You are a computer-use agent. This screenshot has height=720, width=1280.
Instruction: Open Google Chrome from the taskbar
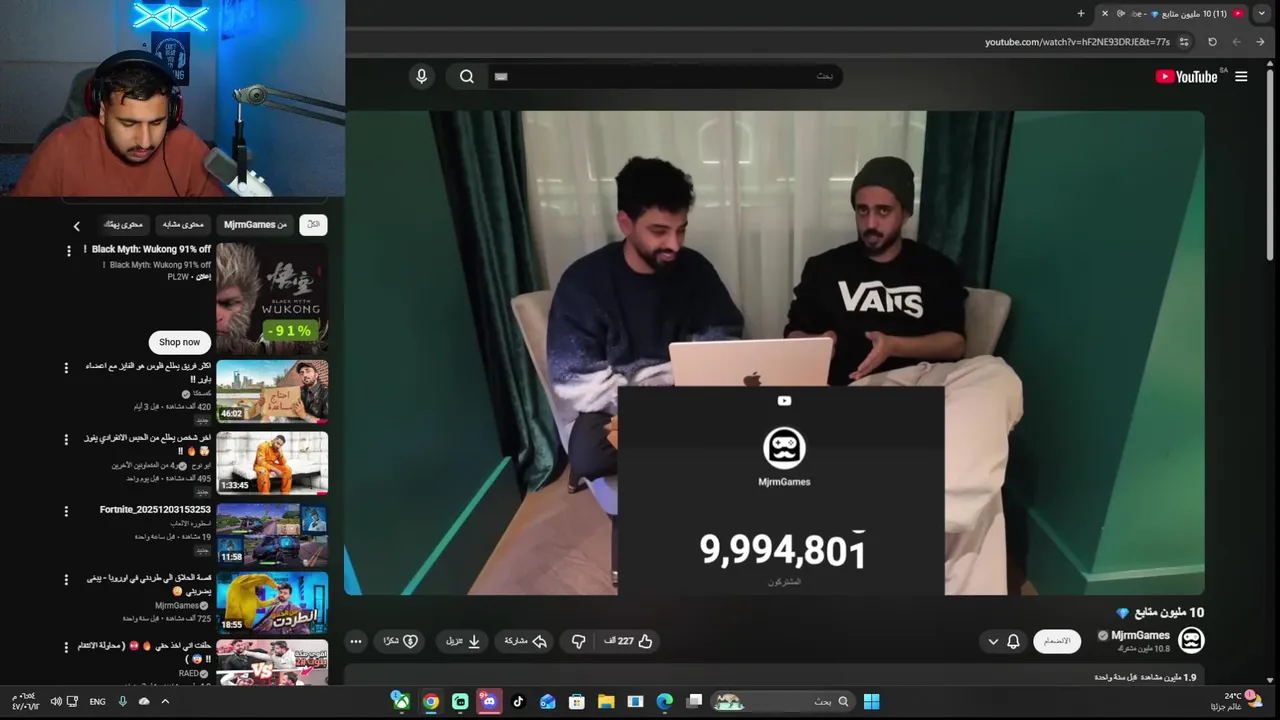tap(431, 702)
